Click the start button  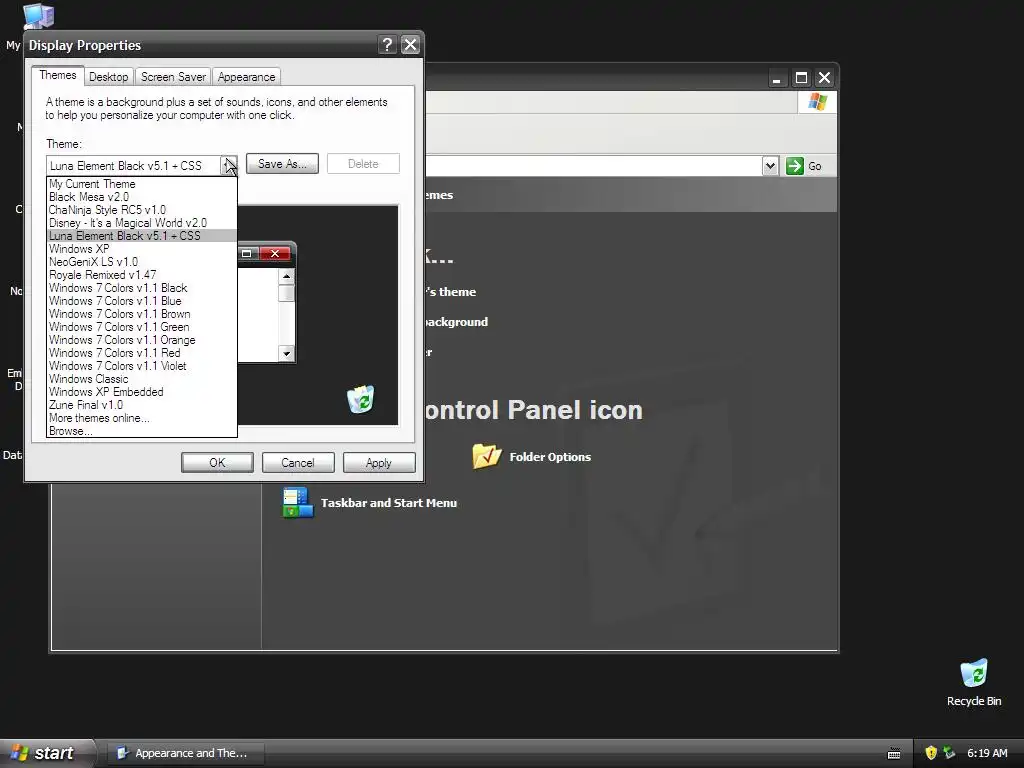47,753
